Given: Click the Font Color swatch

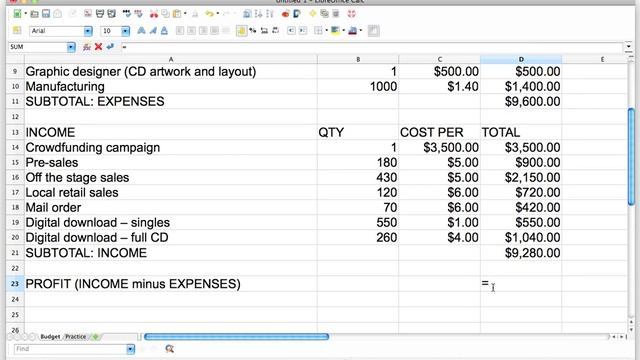Looking at the screenshot, I should 353,31.
